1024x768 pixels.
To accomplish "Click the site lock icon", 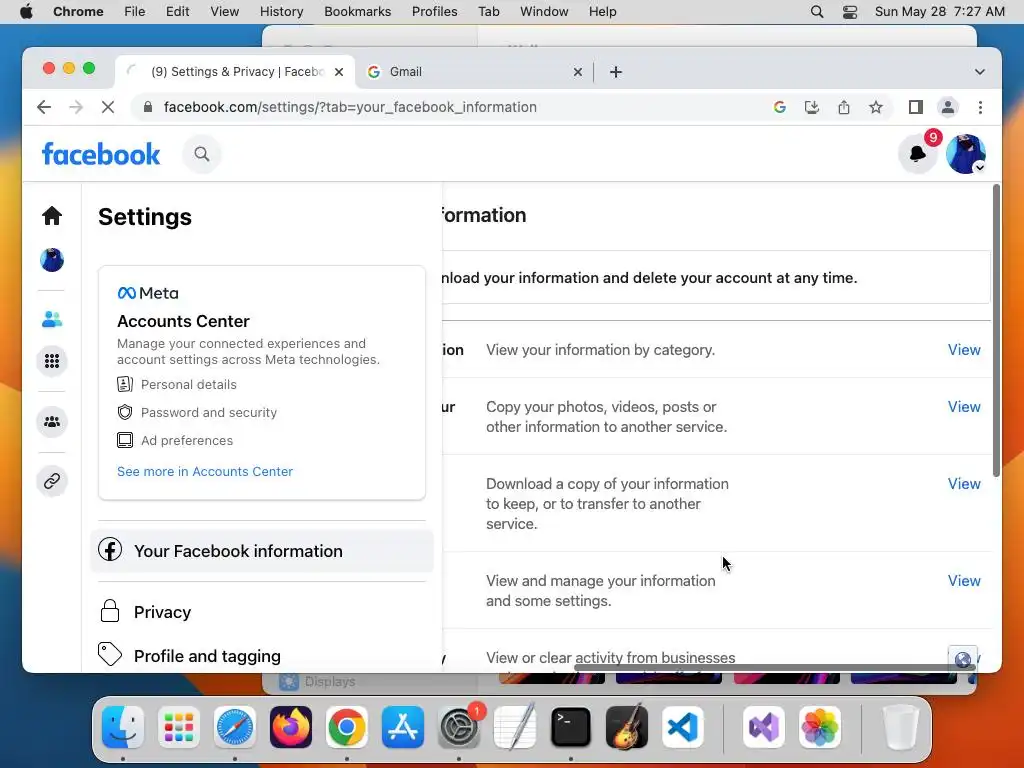I will pyautogui.click(x=148, y=107).
